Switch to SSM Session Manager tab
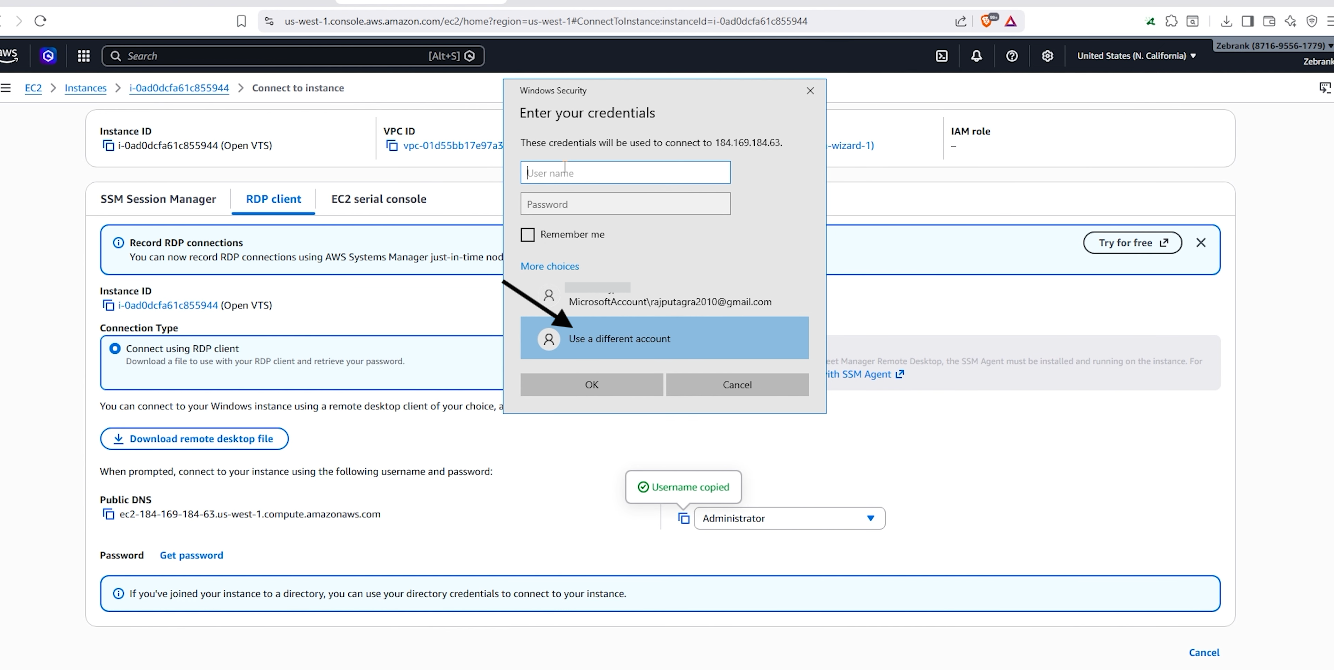Screen dimensions: 1334x670 [x=158, y=199]
